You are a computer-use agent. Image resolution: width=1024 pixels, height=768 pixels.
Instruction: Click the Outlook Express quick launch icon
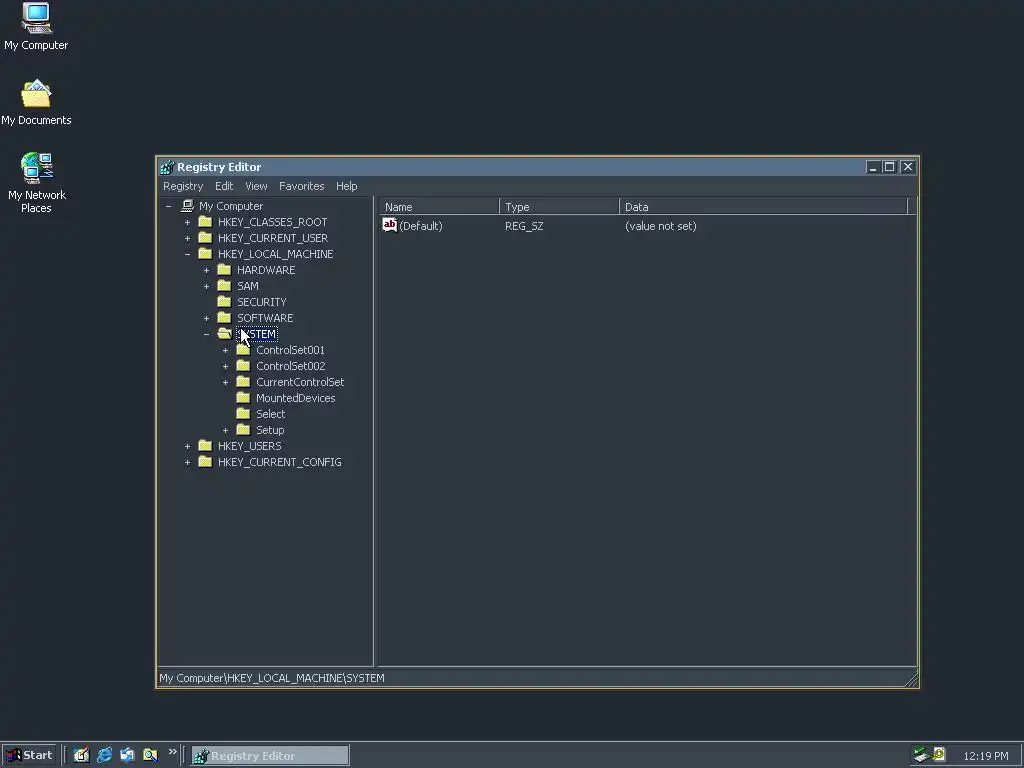127,755
